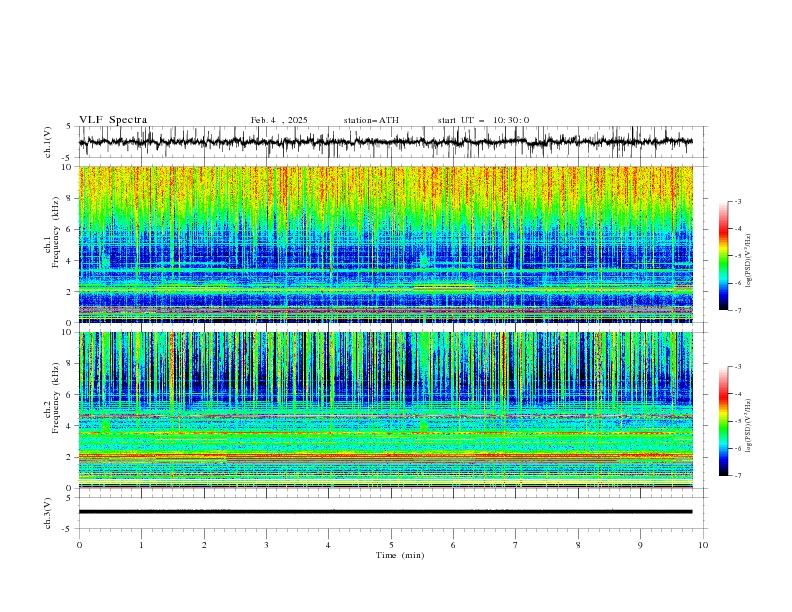Click time-axis tick label "2"
Image resolution: width=792 pixels, height=612 pixels.
pos(204,545)
